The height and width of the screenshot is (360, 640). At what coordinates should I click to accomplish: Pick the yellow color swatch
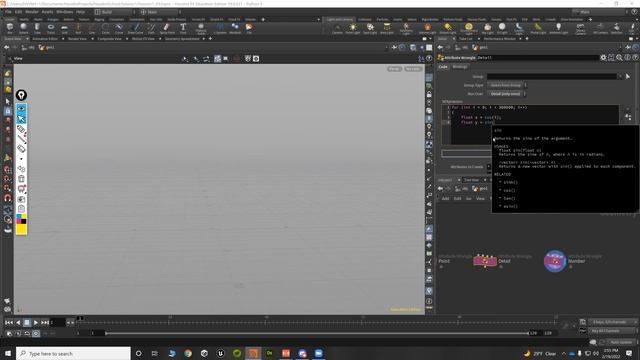21,229
